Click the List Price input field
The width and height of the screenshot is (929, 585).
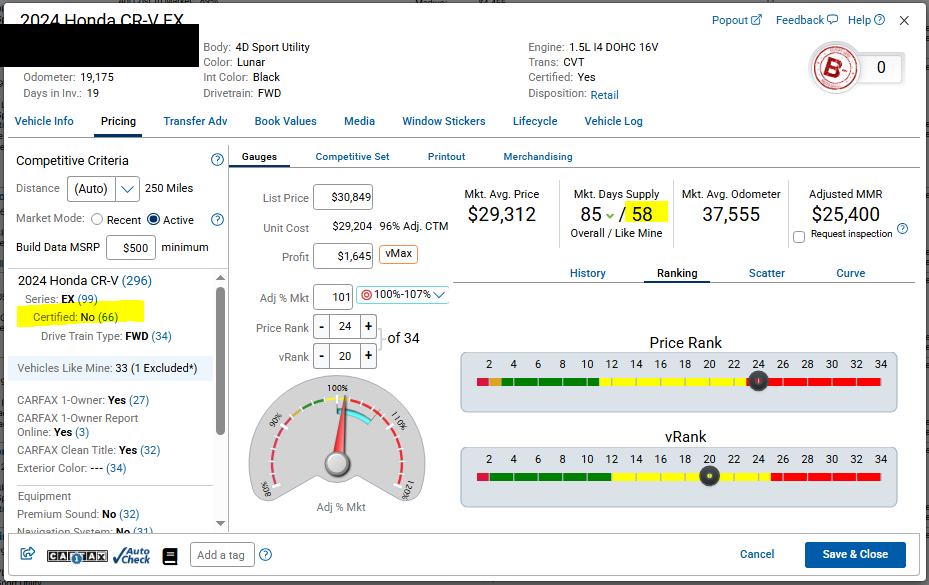(x=343, y=197)
